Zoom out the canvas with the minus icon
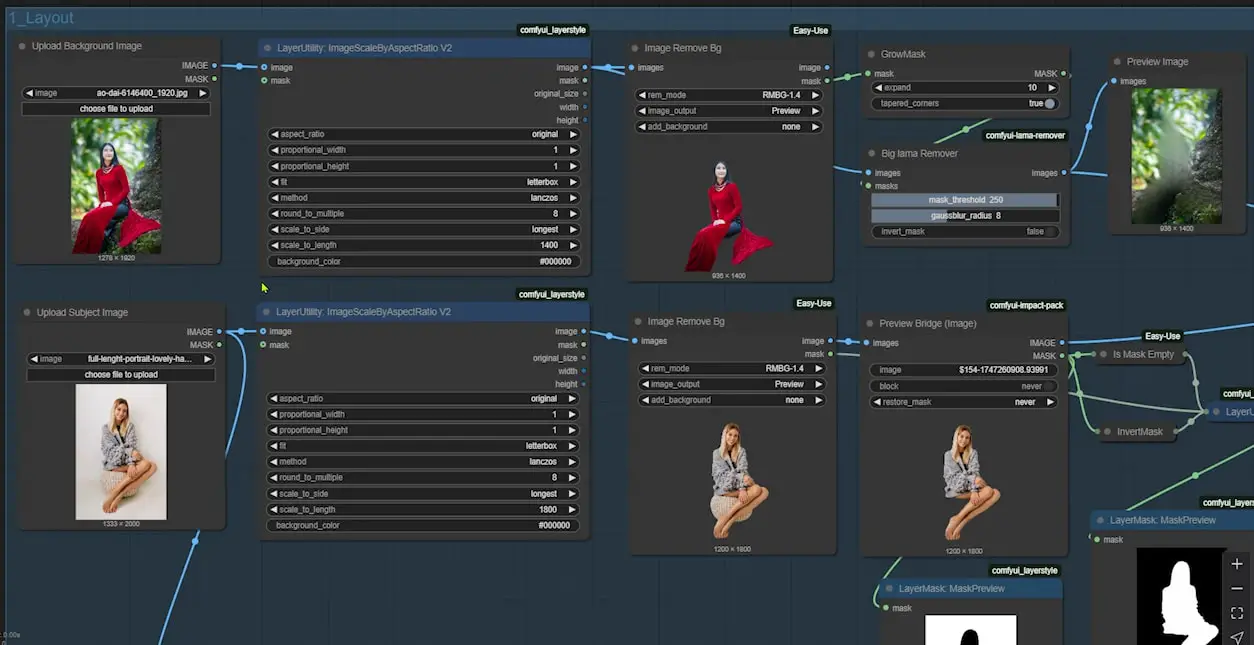 (1237, 588)
